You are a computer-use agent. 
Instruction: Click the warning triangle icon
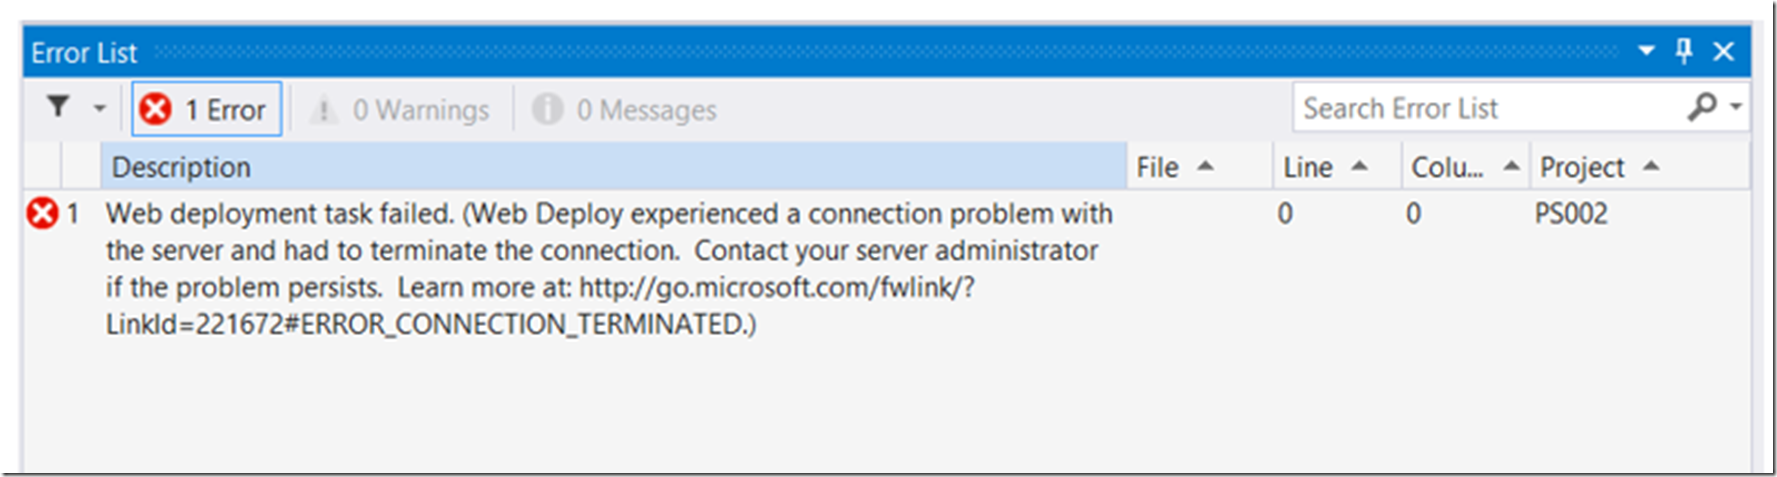[x=323, y=109]
